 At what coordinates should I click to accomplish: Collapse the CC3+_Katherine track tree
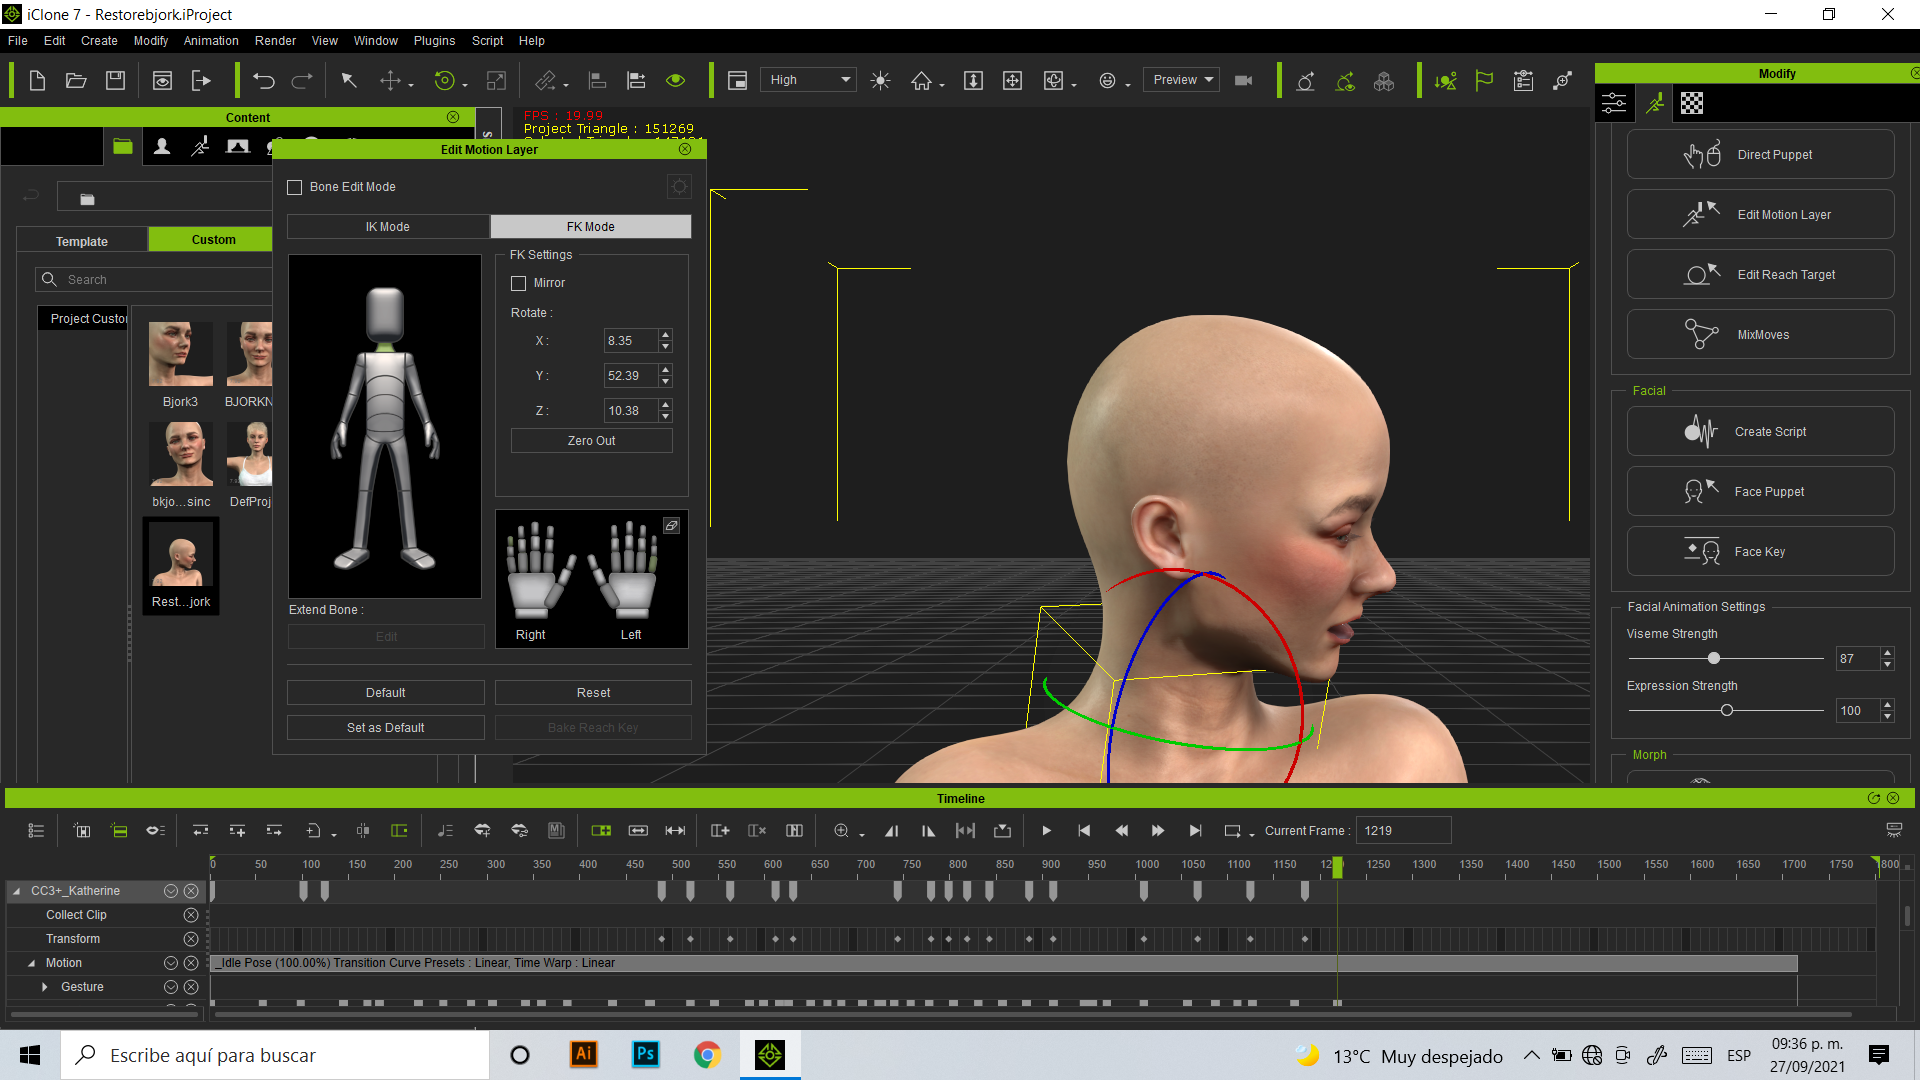click(17, 891)
